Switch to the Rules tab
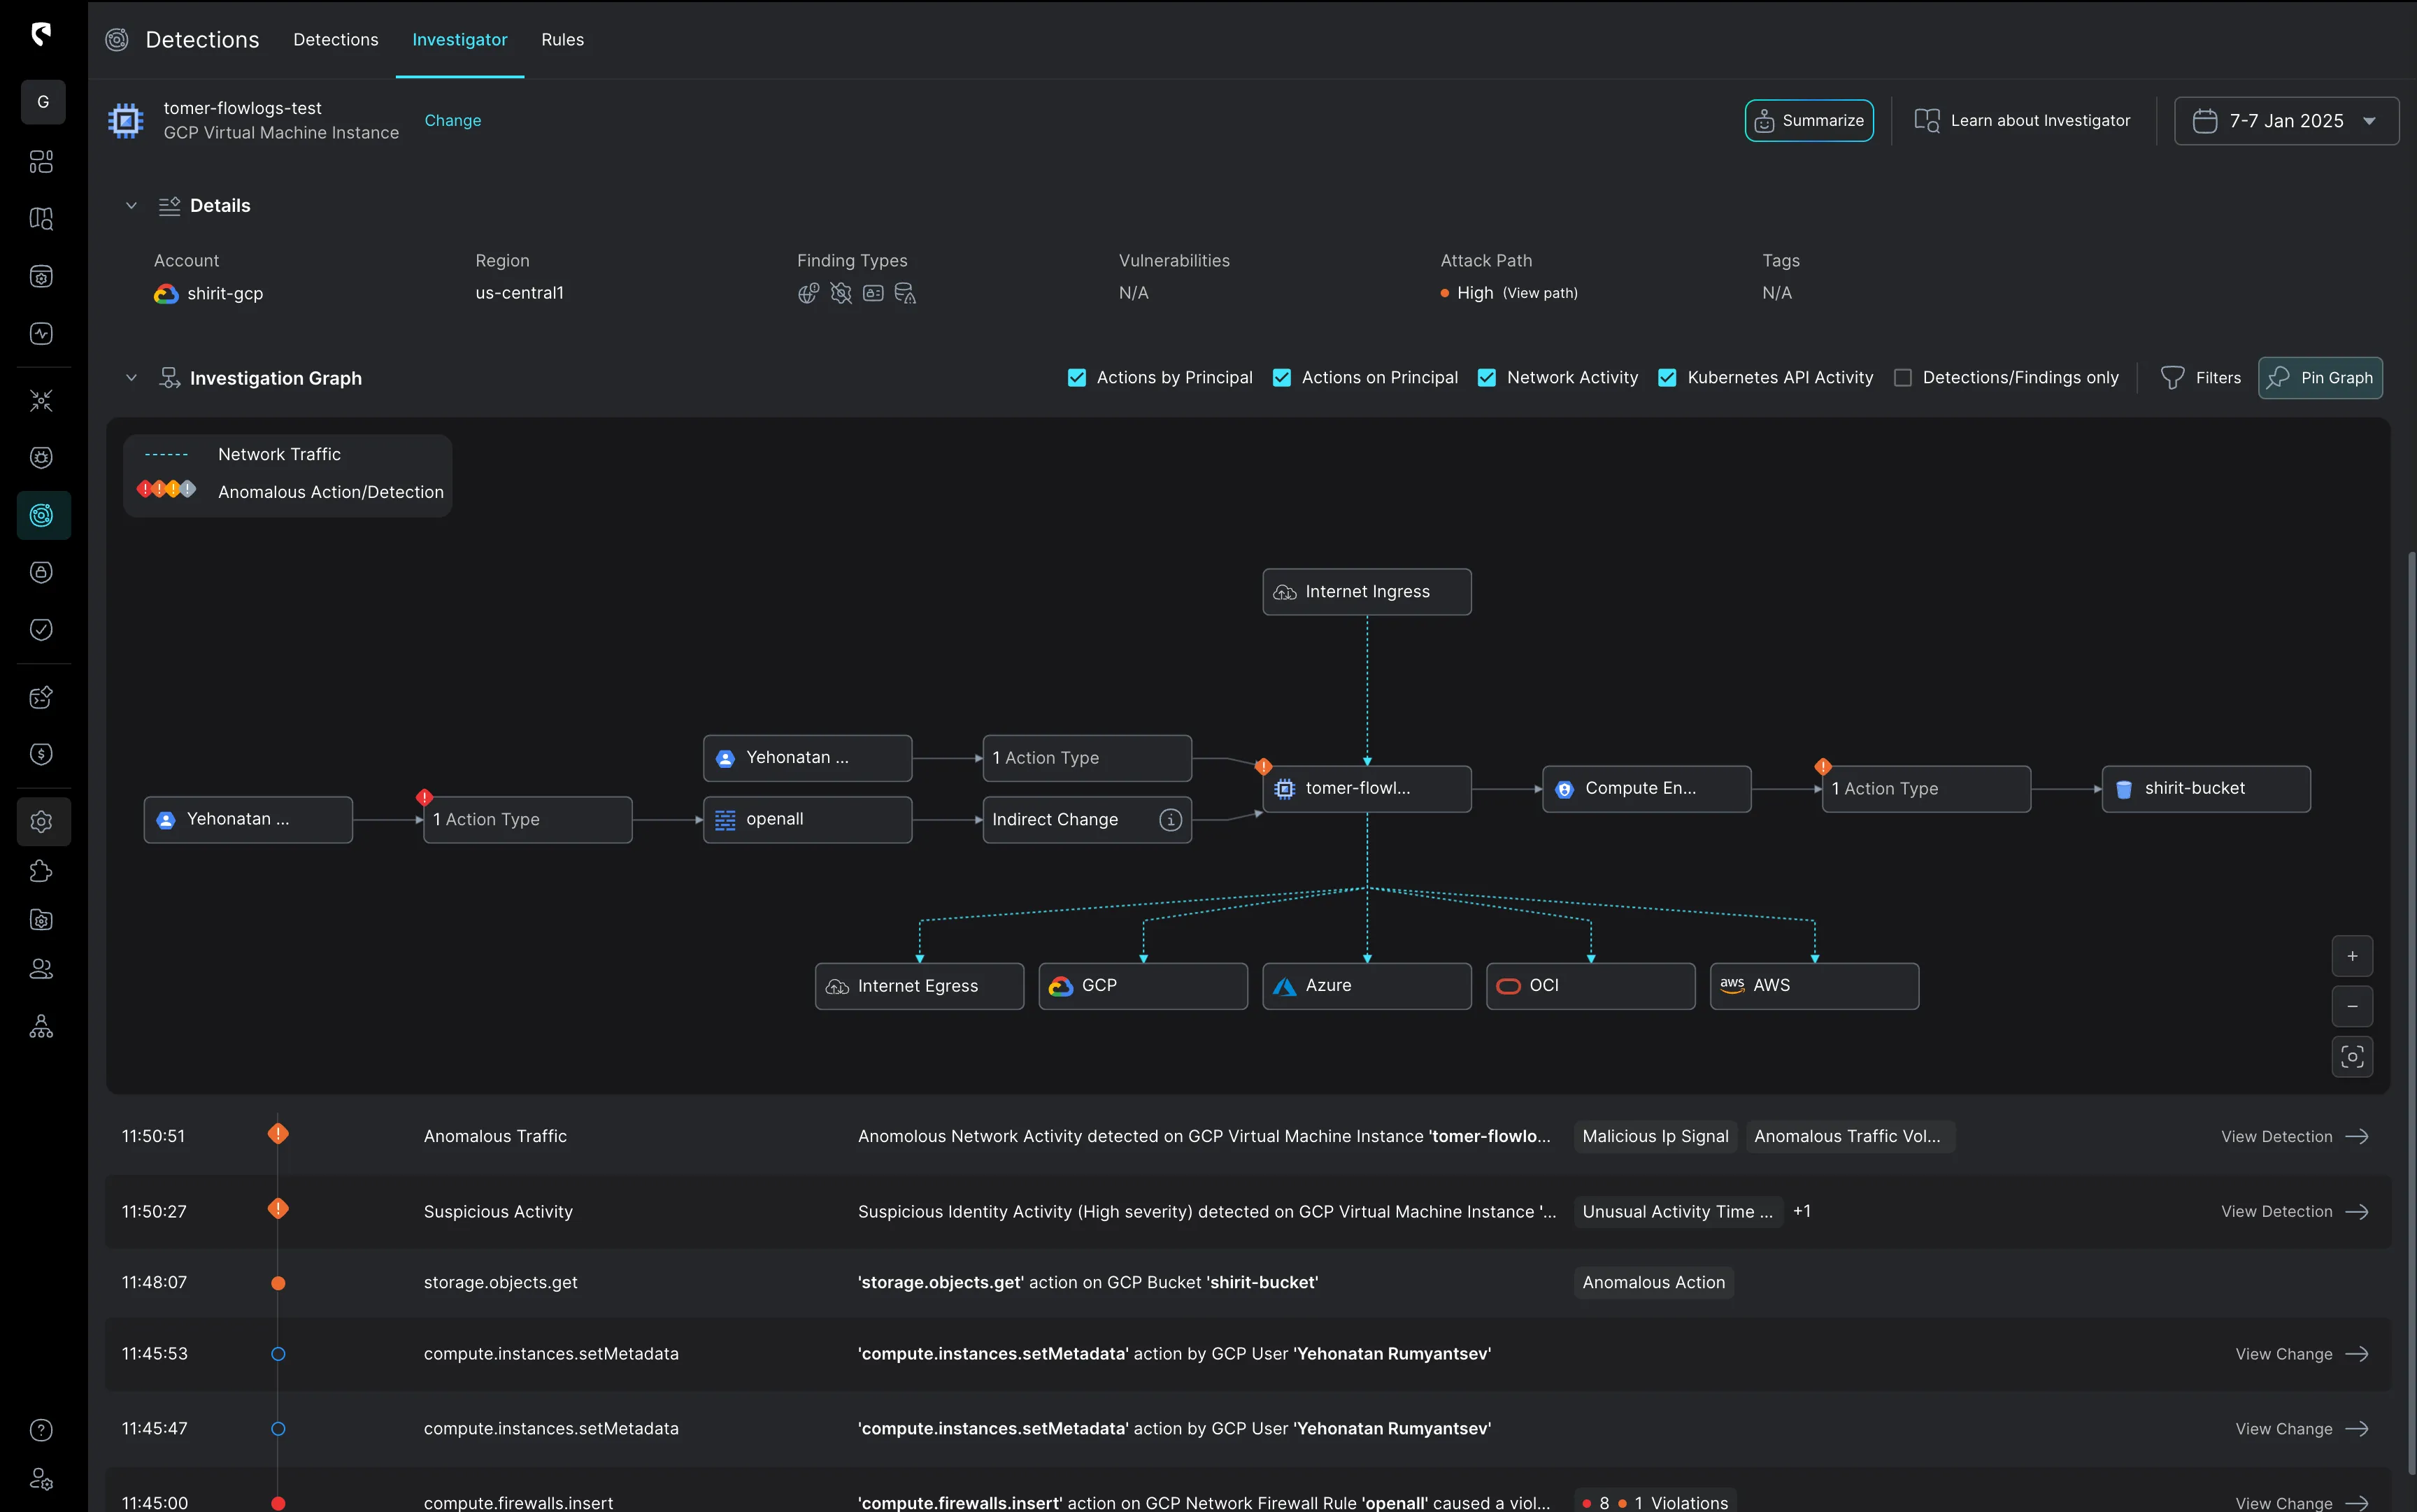Viewport: 2417px width, 1512px height. point(562,40)
